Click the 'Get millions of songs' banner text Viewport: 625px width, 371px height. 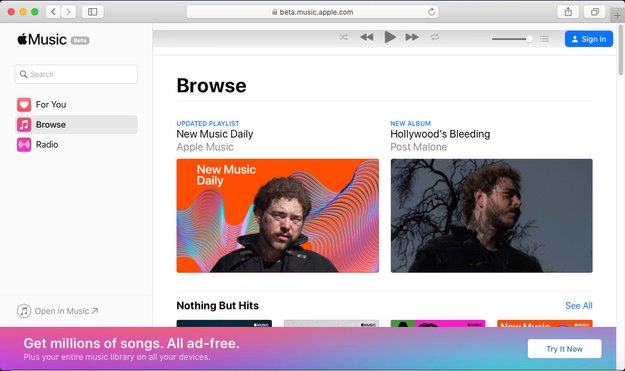[132, 343]
